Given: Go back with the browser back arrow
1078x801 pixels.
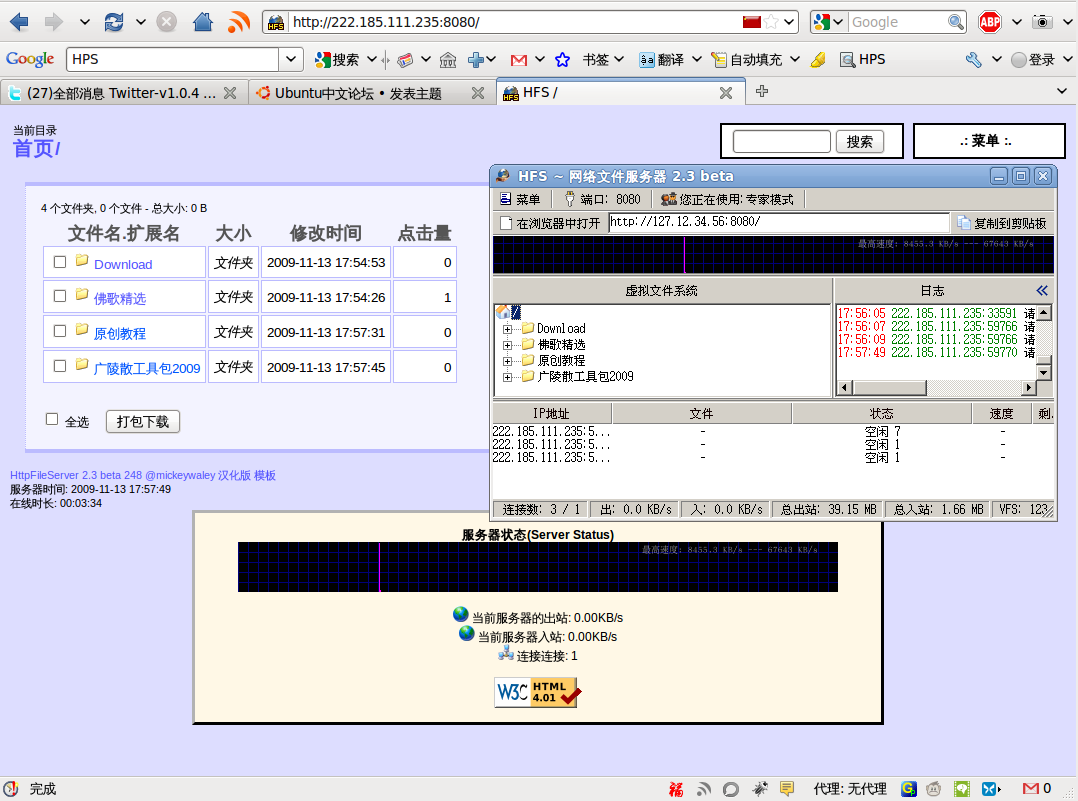Looking at the screenshot, I should pyautogui.click(x=19, y=22).
